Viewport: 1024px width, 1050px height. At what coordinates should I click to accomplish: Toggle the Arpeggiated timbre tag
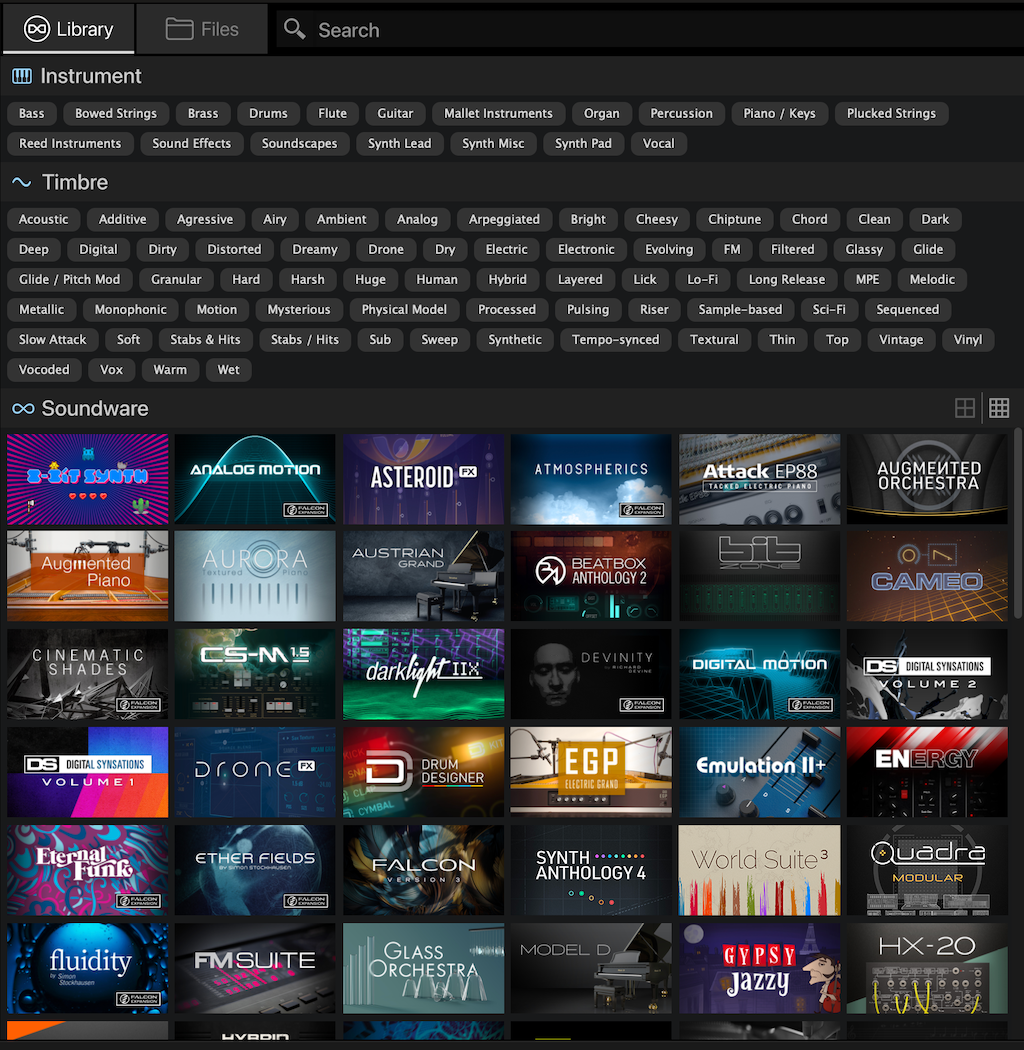pos(504,219)
